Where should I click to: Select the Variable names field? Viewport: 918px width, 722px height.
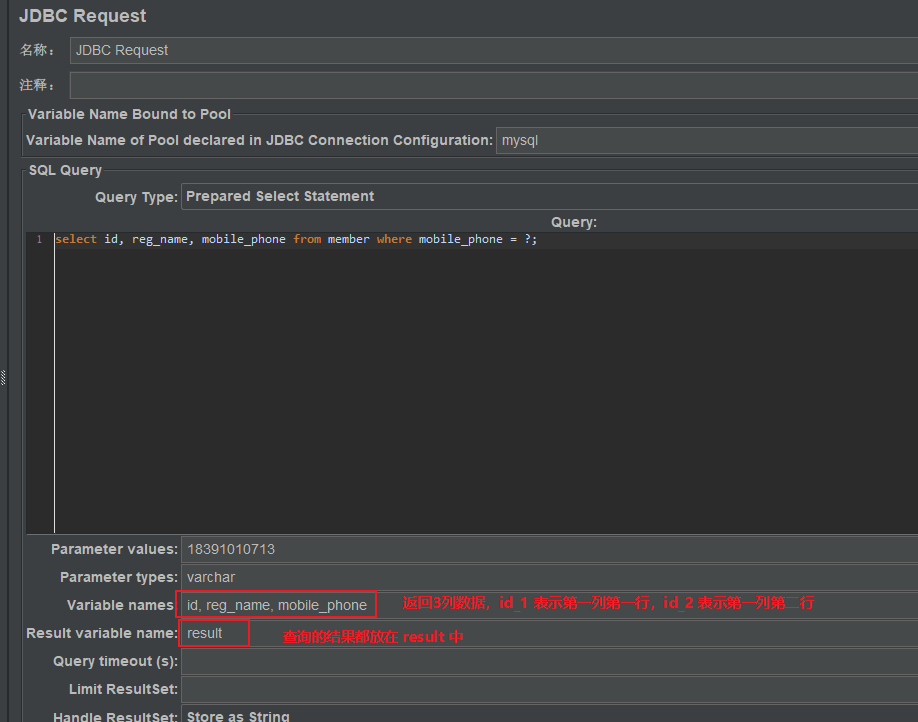(x=276, y=604)
